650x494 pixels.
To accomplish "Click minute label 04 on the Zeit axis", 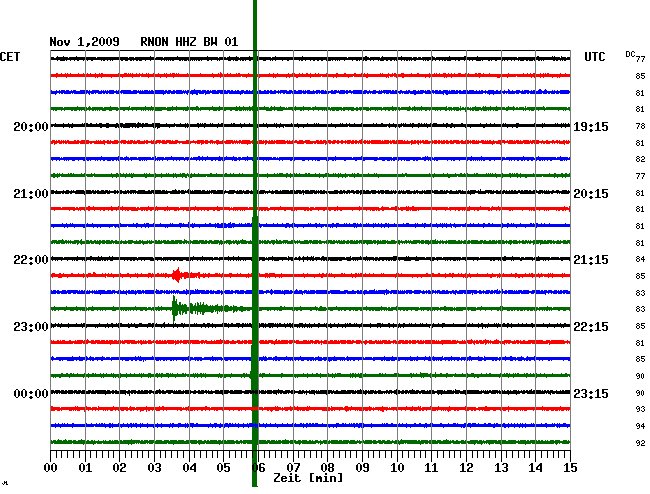I will click(x=189, y=468).
